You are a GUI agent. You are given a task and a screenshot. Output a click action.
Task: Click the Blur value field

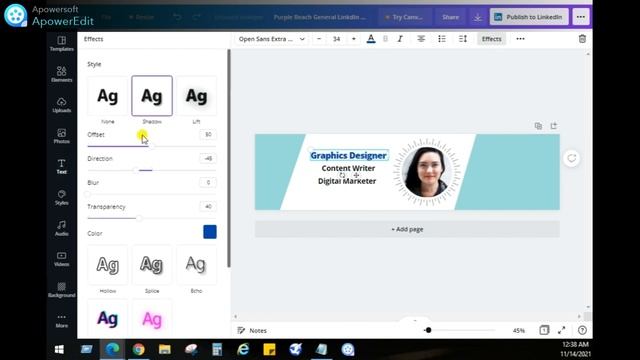(x=208, y=182)
